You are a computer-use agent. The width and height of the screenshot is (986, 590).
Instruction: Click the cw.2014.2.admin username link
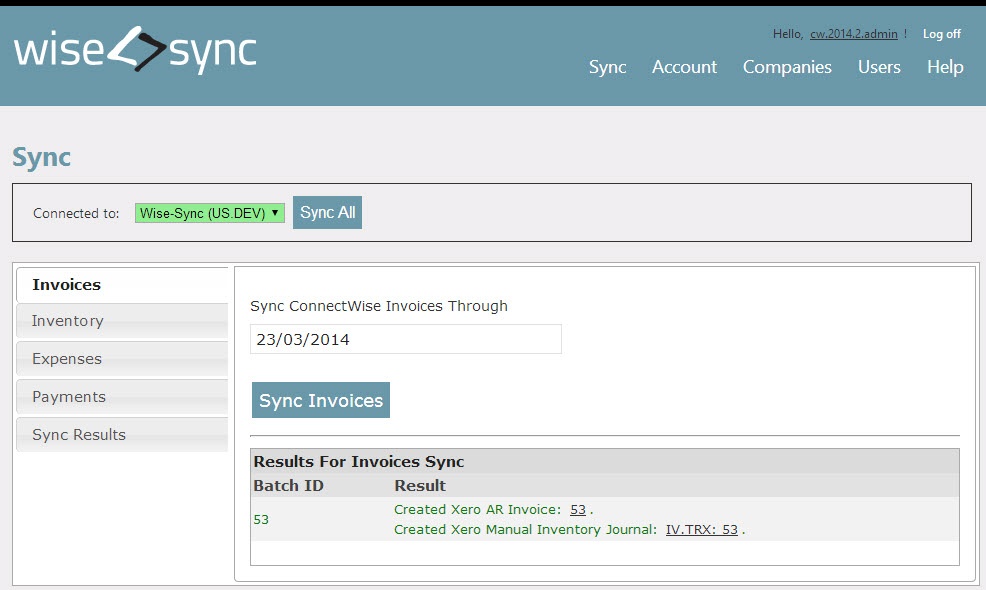click(x=853, y=34)
